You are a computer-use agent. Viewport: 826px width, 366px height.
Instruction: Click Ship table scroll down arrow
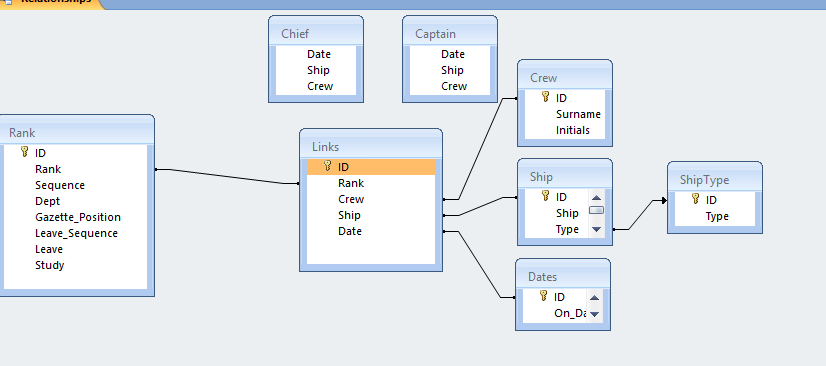click(596, 229)
